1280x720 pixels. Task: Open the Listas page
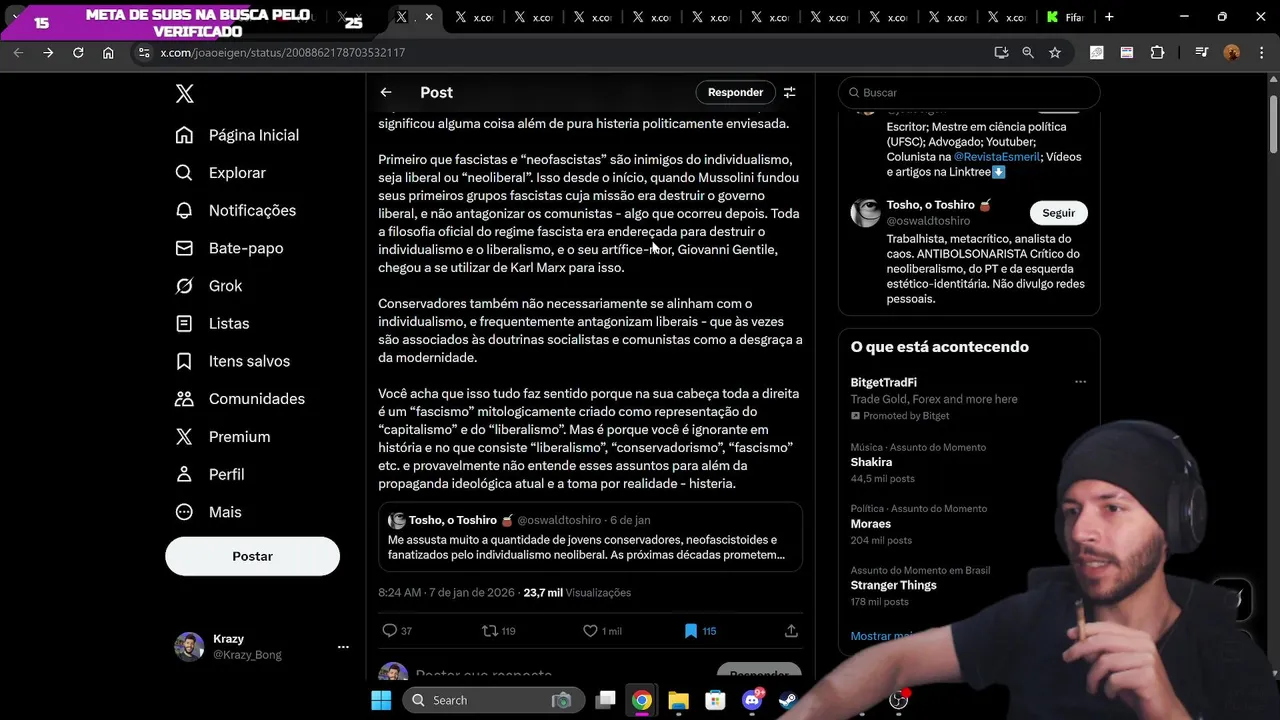(x=212, y=324)
